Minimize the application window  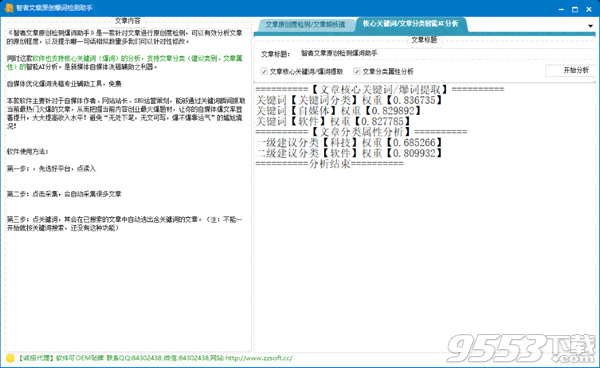tap(561, 9)
